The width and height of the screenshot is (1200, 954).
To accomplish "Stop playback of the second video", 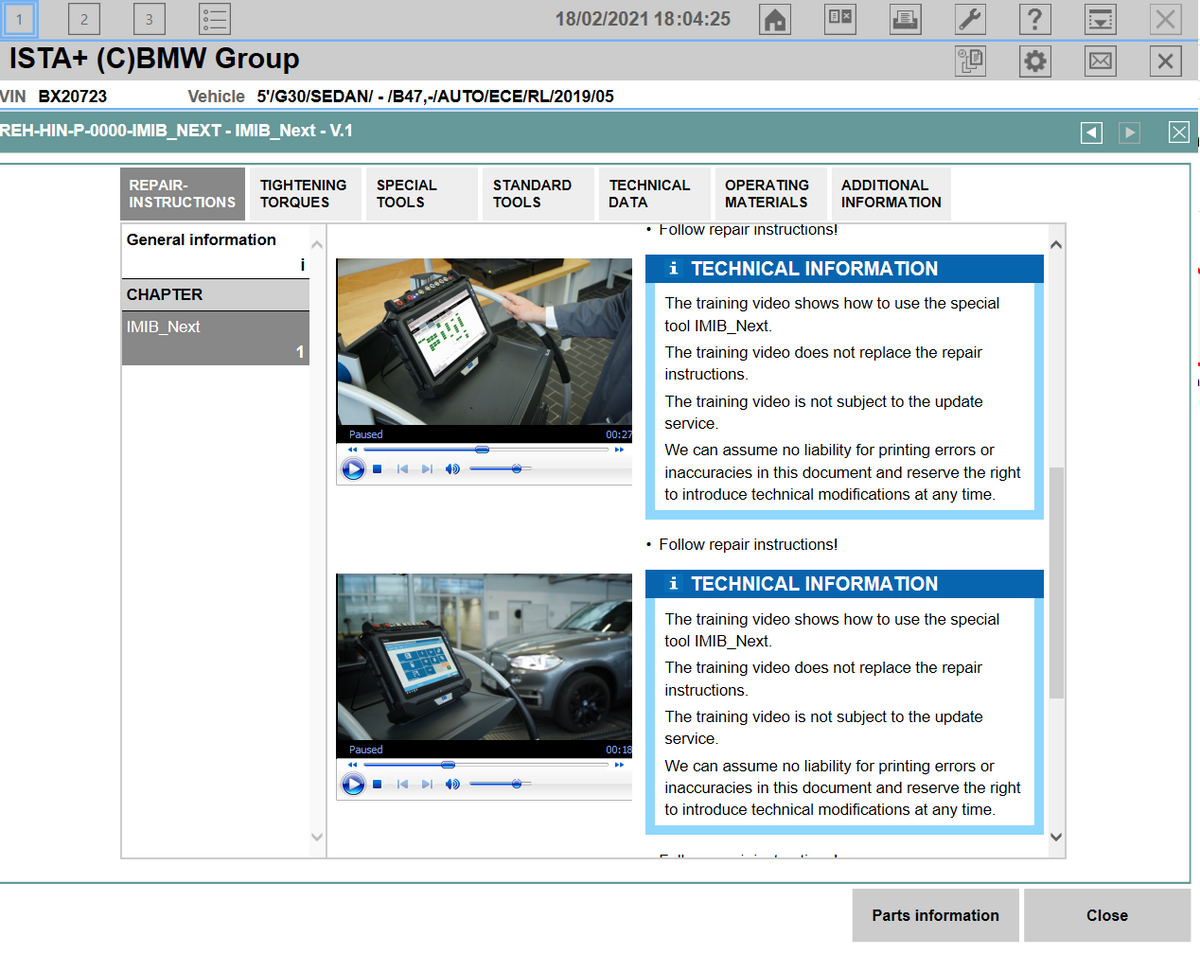I will 377,784.
